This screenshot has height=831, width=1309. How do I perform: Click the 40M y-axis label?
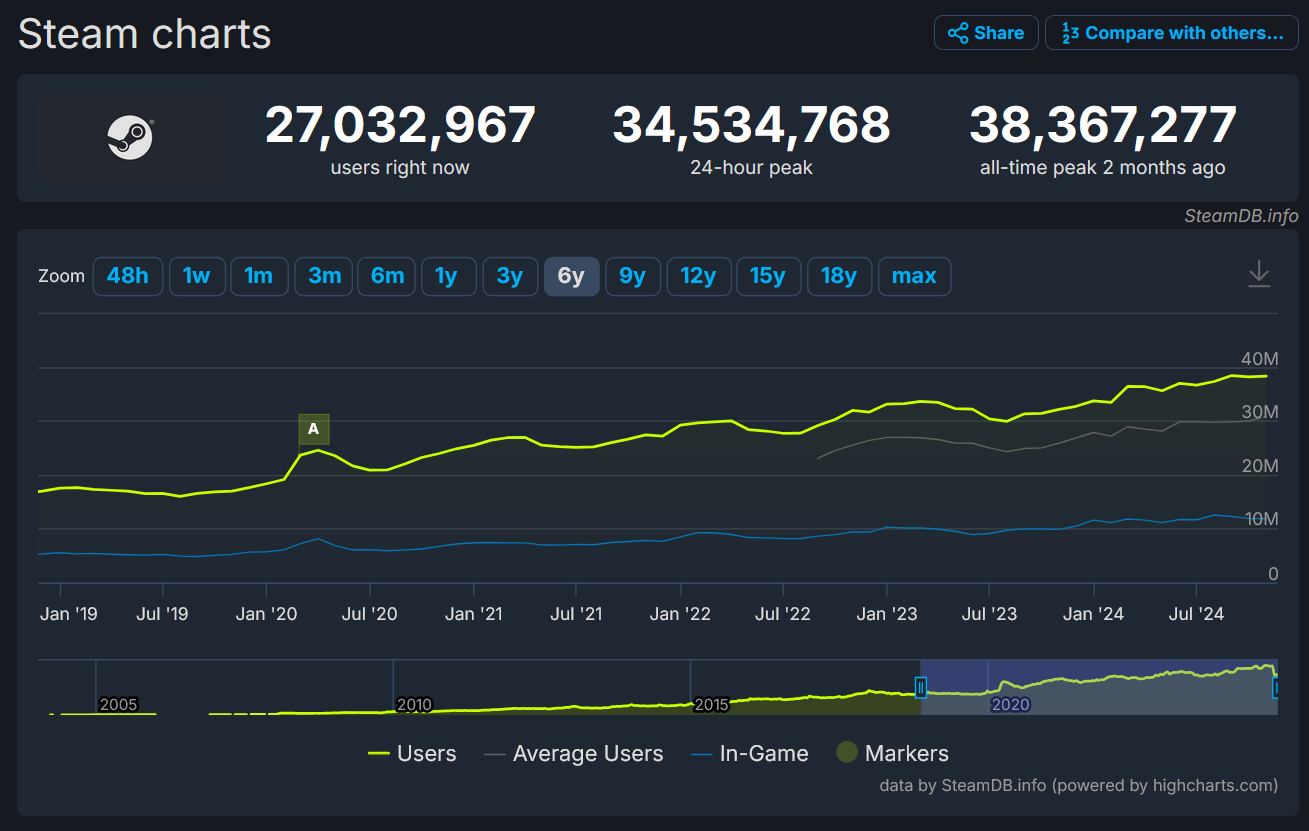click(1258, 359)
